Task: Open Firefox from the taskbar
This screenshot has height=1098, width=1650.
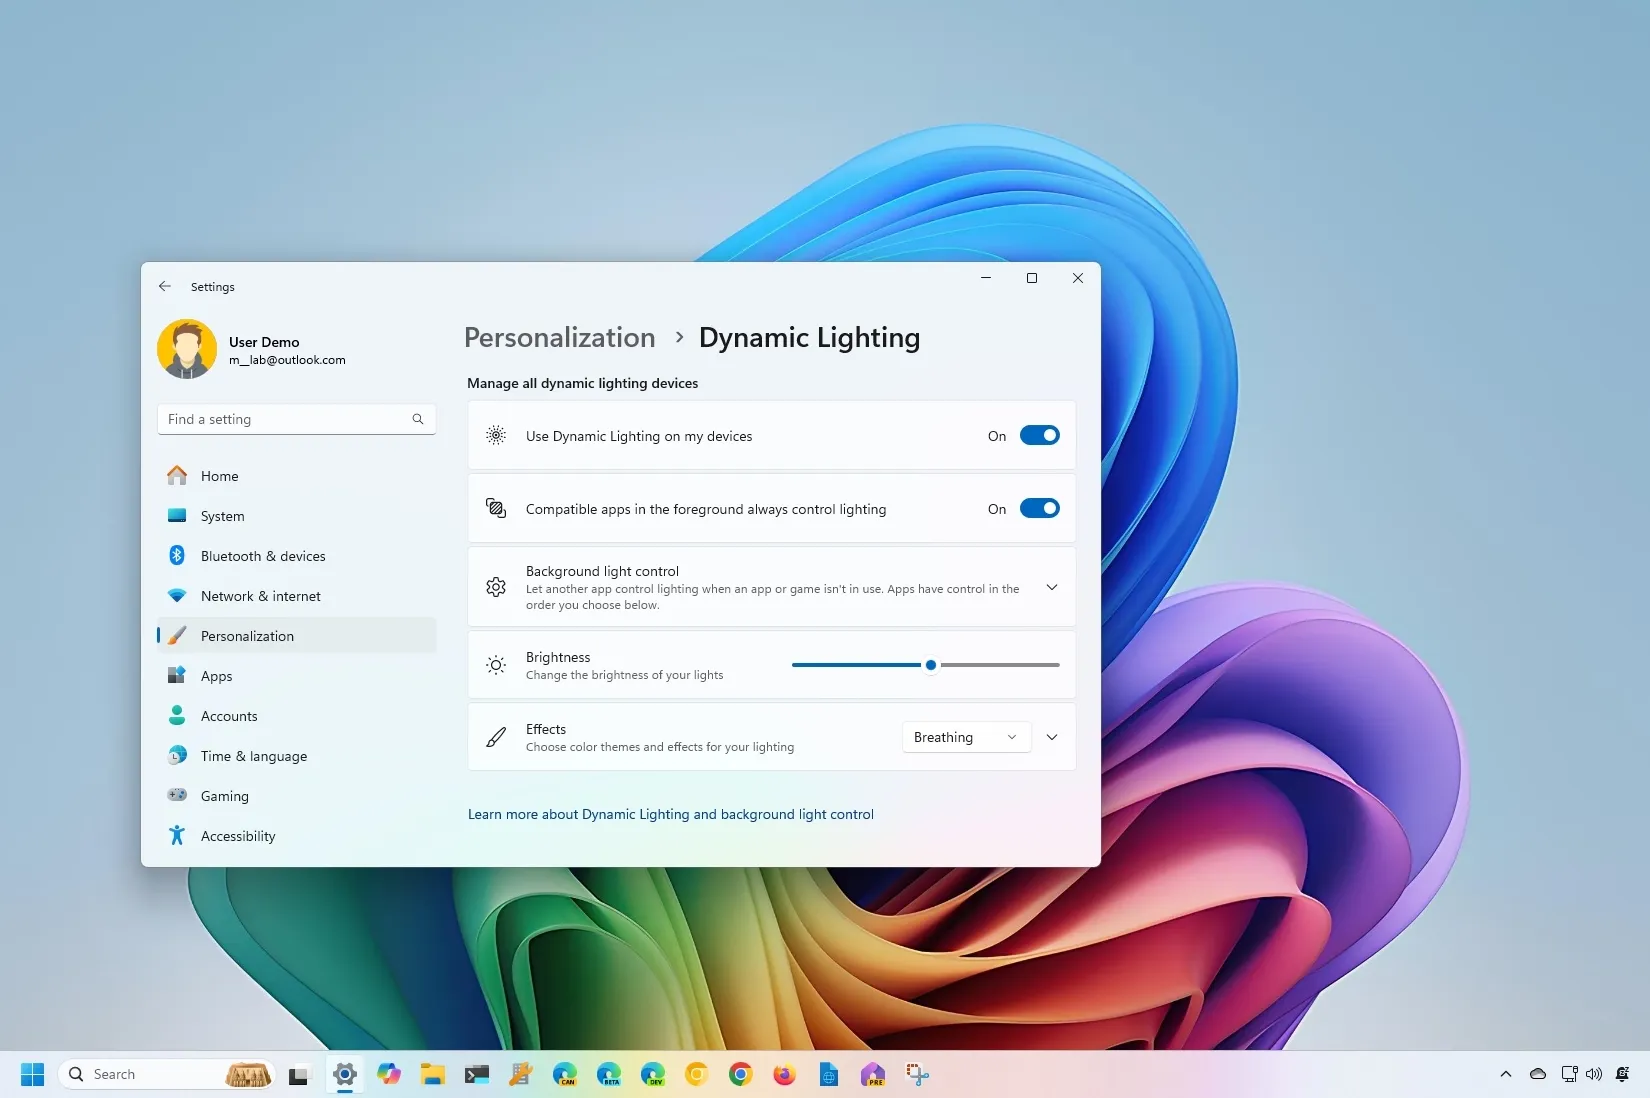Action: pyautogui.click(x=784, y=1074)
